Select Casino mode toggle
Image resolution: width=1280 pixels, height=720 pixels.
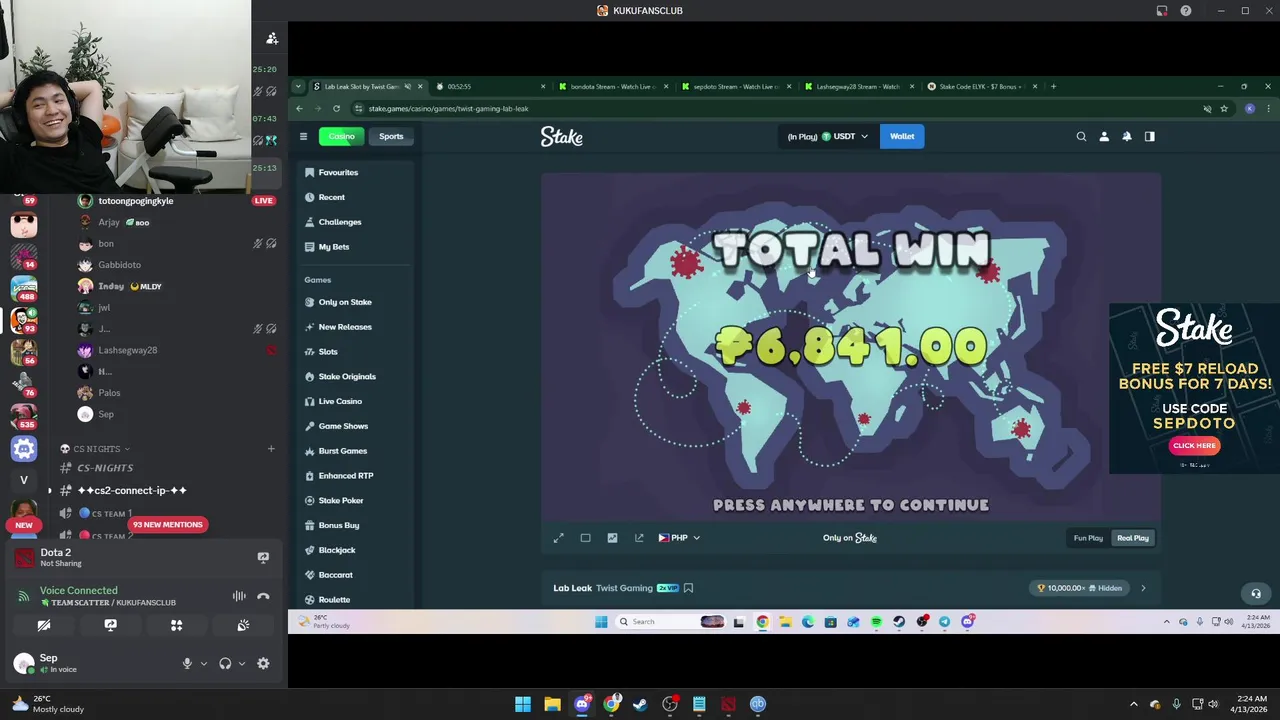click(x=342, y=136)
